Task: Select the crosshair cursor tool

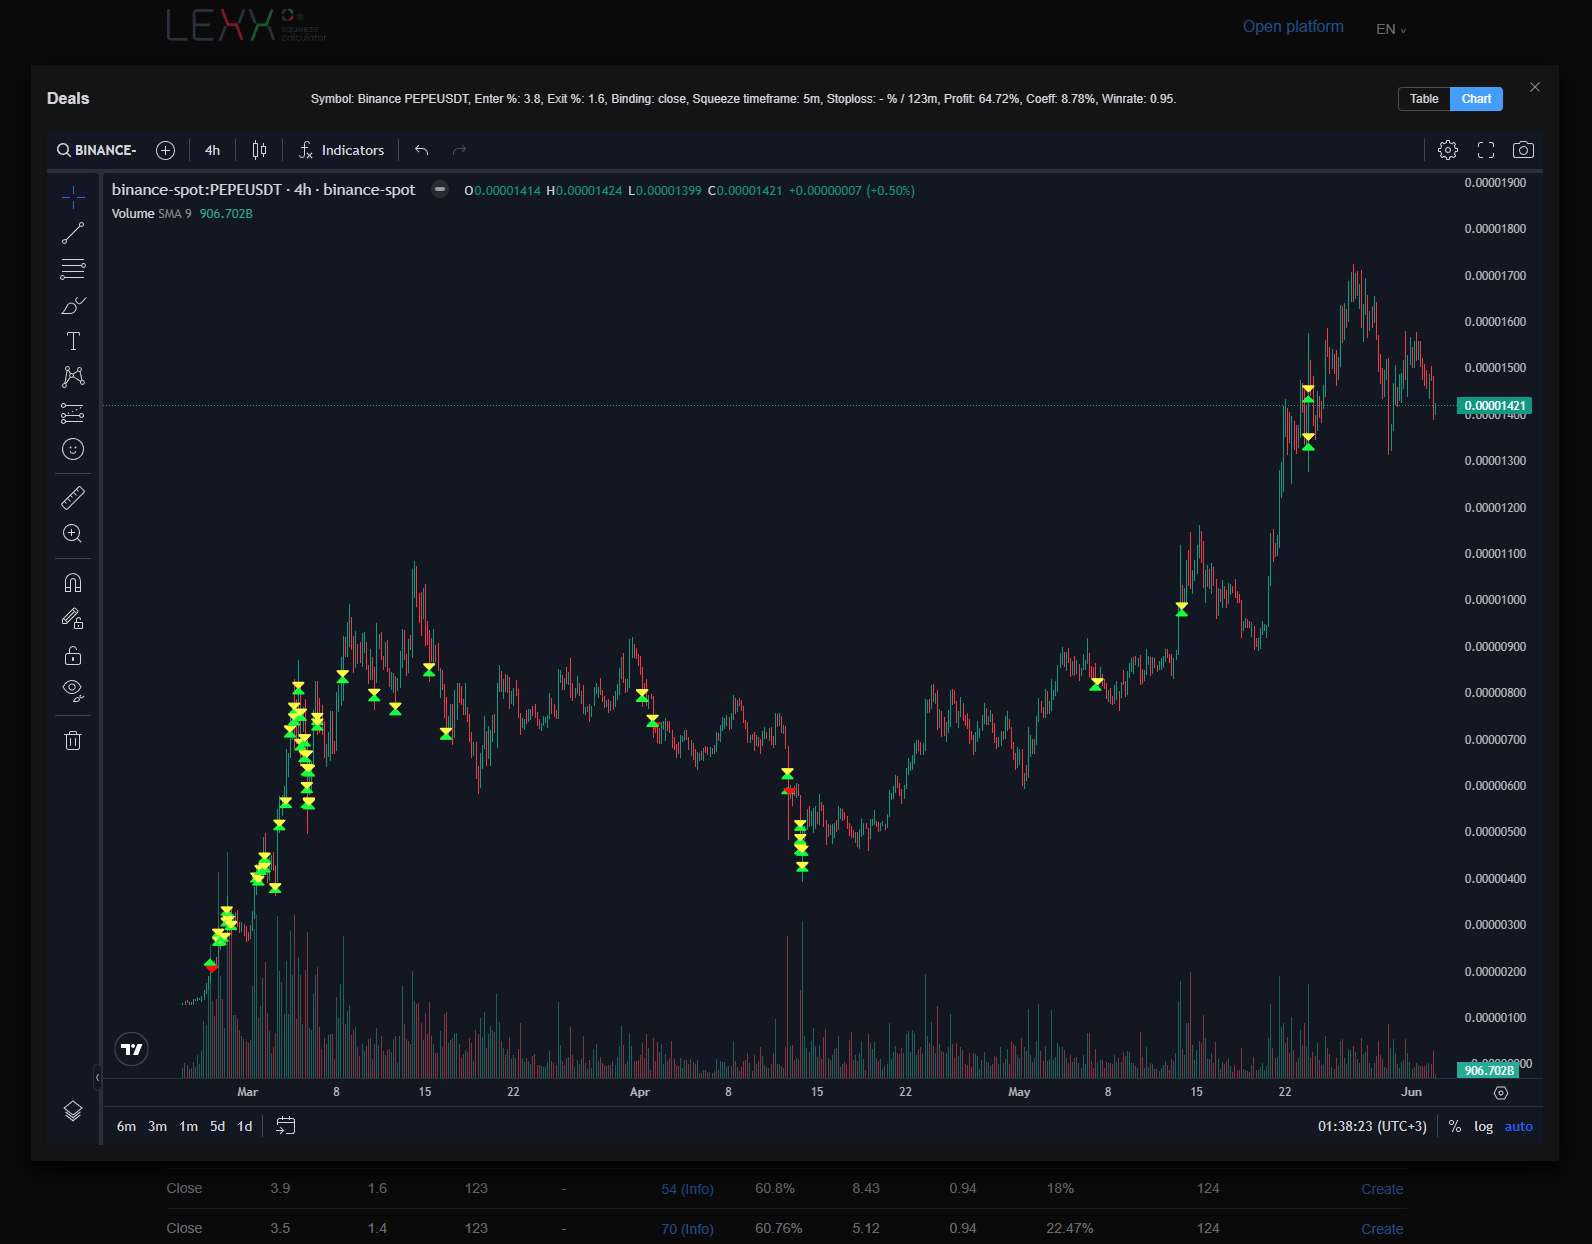Action: pos(73,197)
